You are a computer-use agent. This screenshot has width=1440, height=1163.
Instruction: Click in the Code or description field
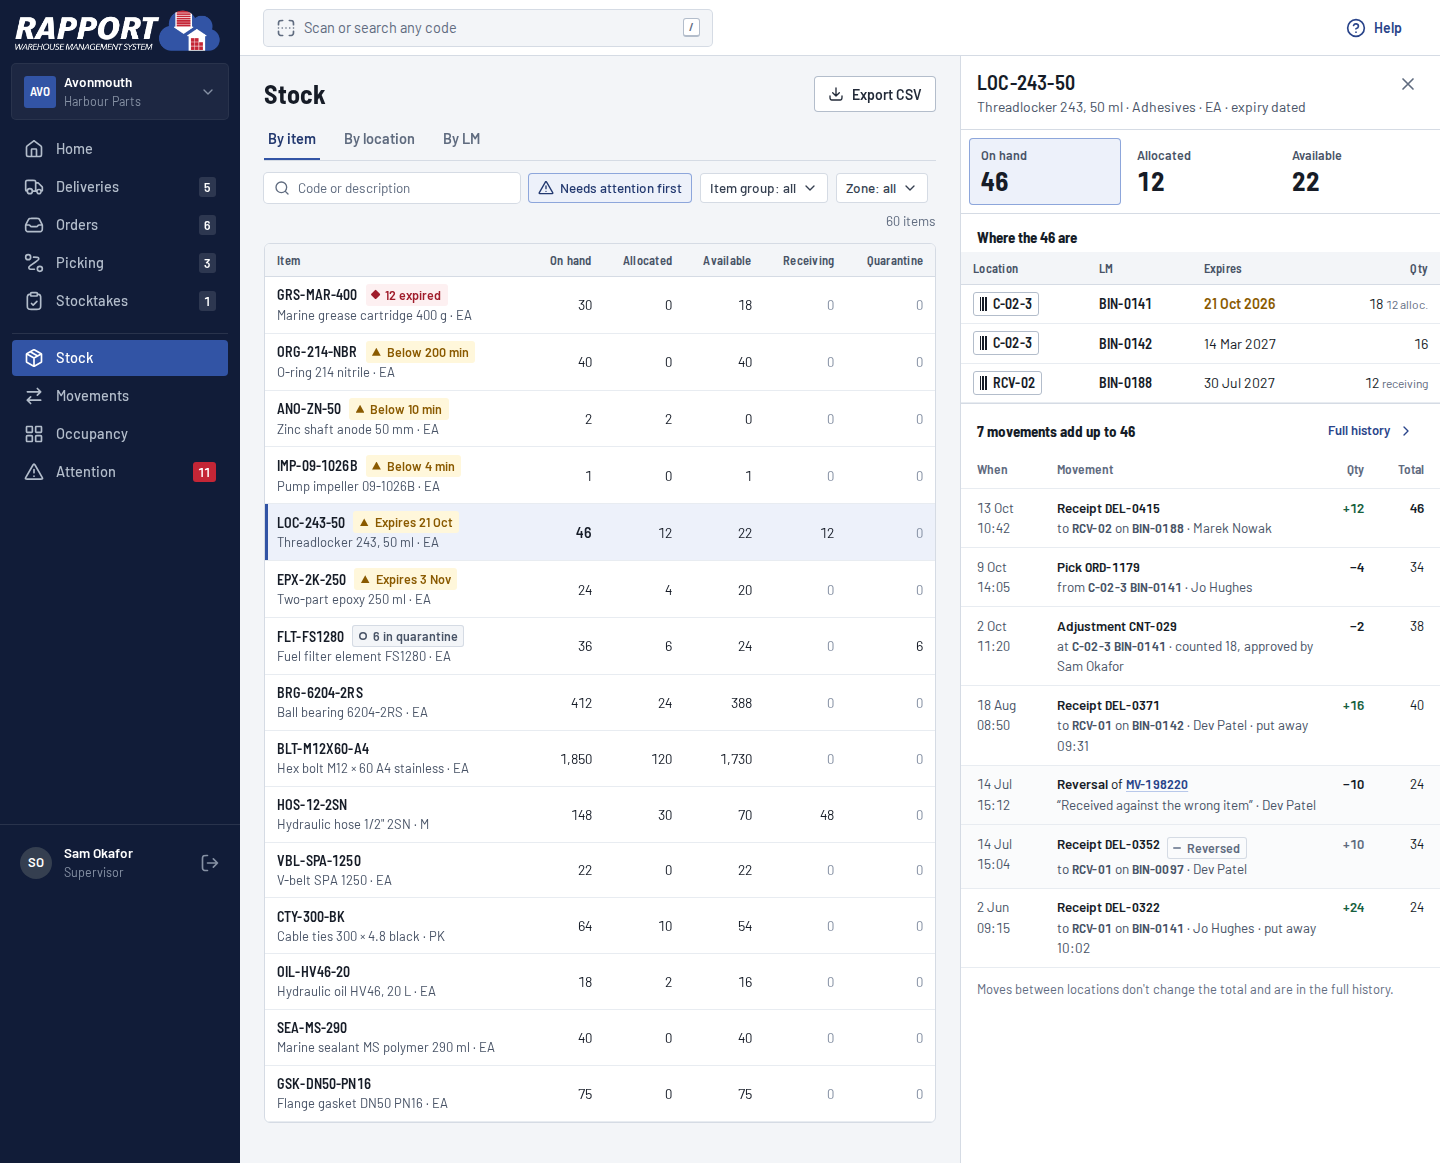click(x=392, y=188)
